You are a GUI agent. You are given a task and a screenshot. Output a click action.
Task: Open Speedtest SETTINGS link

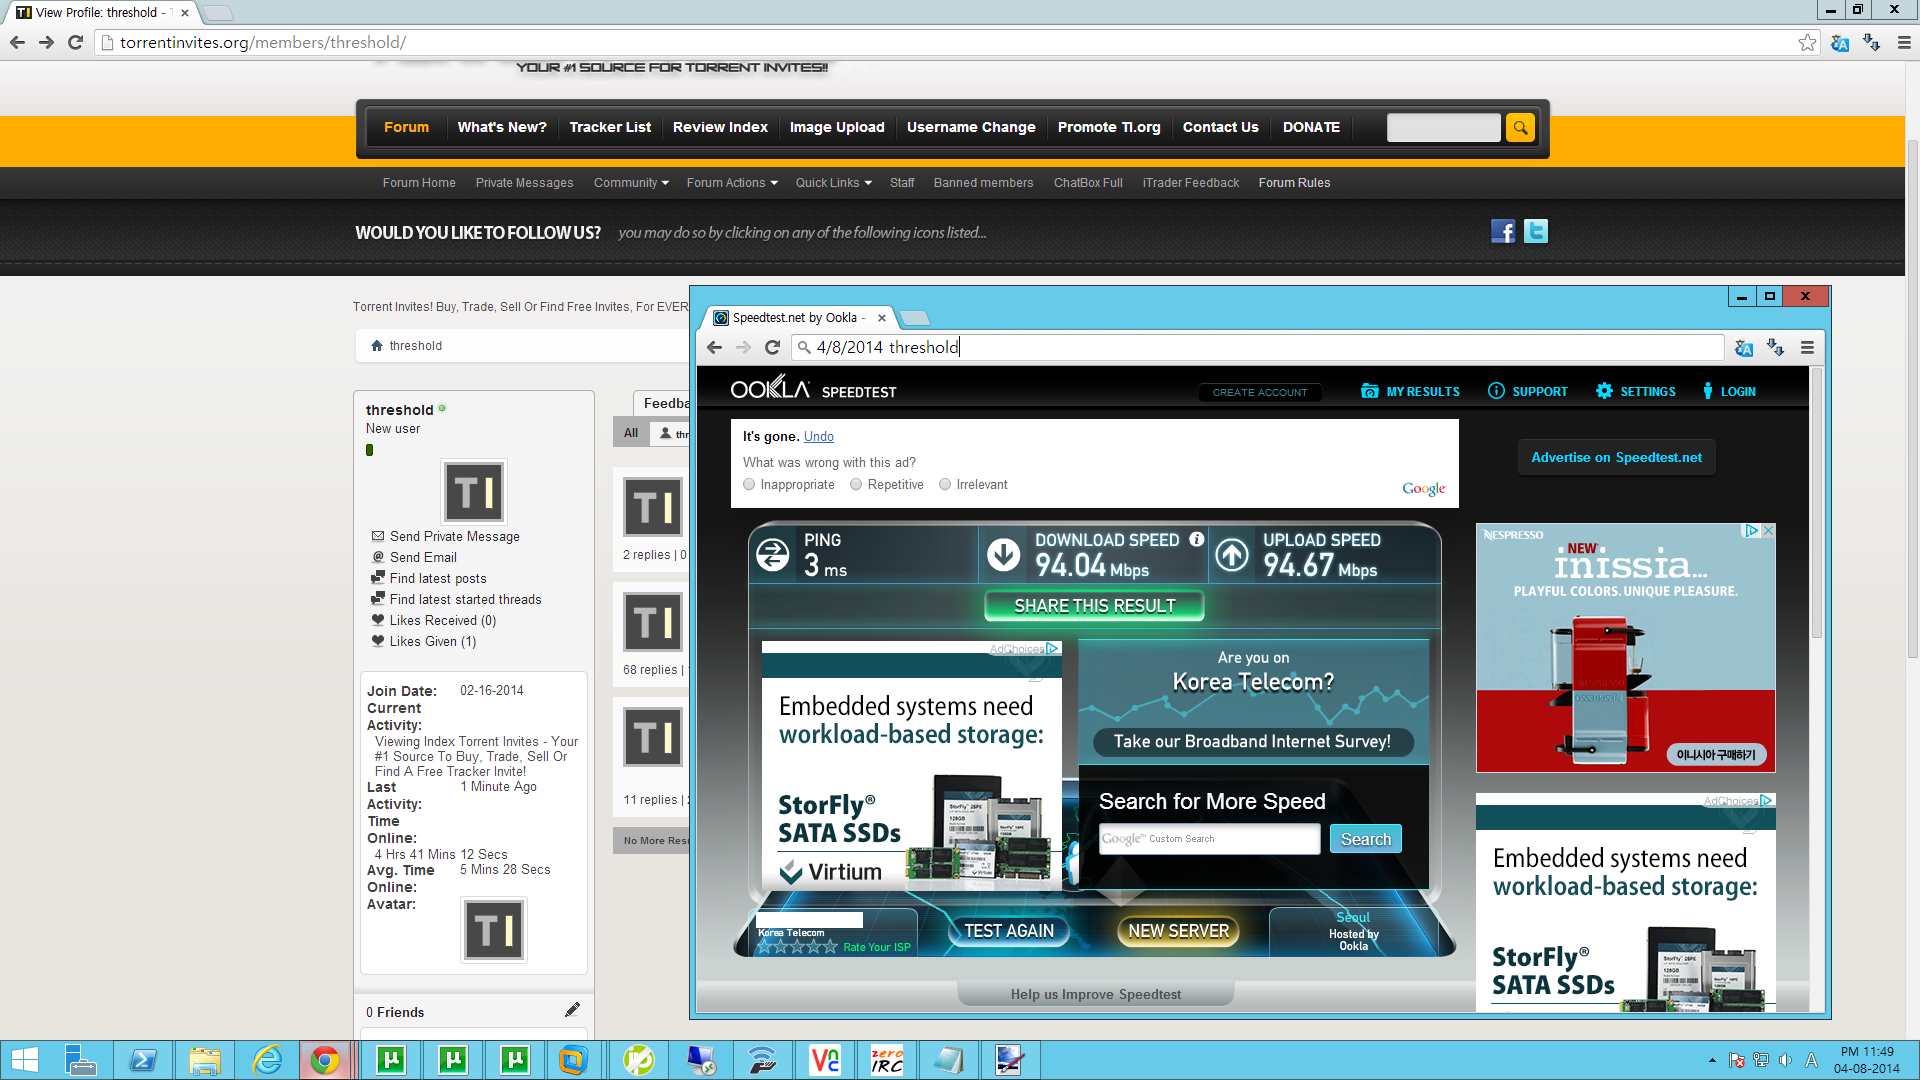click(x=1636, y=392)
